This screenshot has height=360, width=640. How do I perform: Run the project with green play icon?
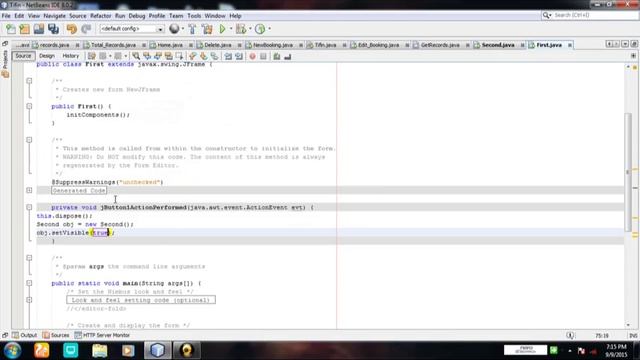click(x=222, y=29)
